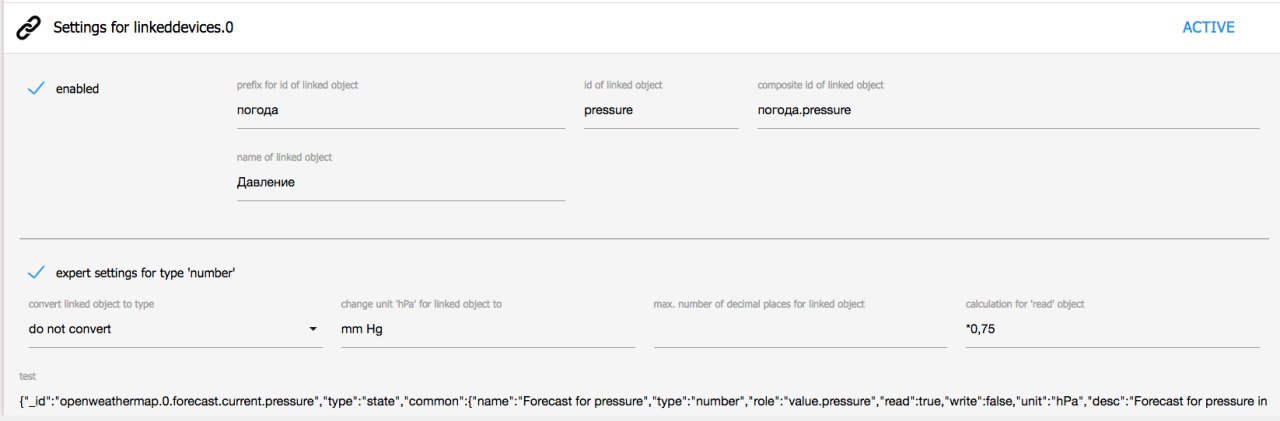Click the composite id field 'погода.pressure'
Screen dimensions: 1280x421
coord(1008,111)
